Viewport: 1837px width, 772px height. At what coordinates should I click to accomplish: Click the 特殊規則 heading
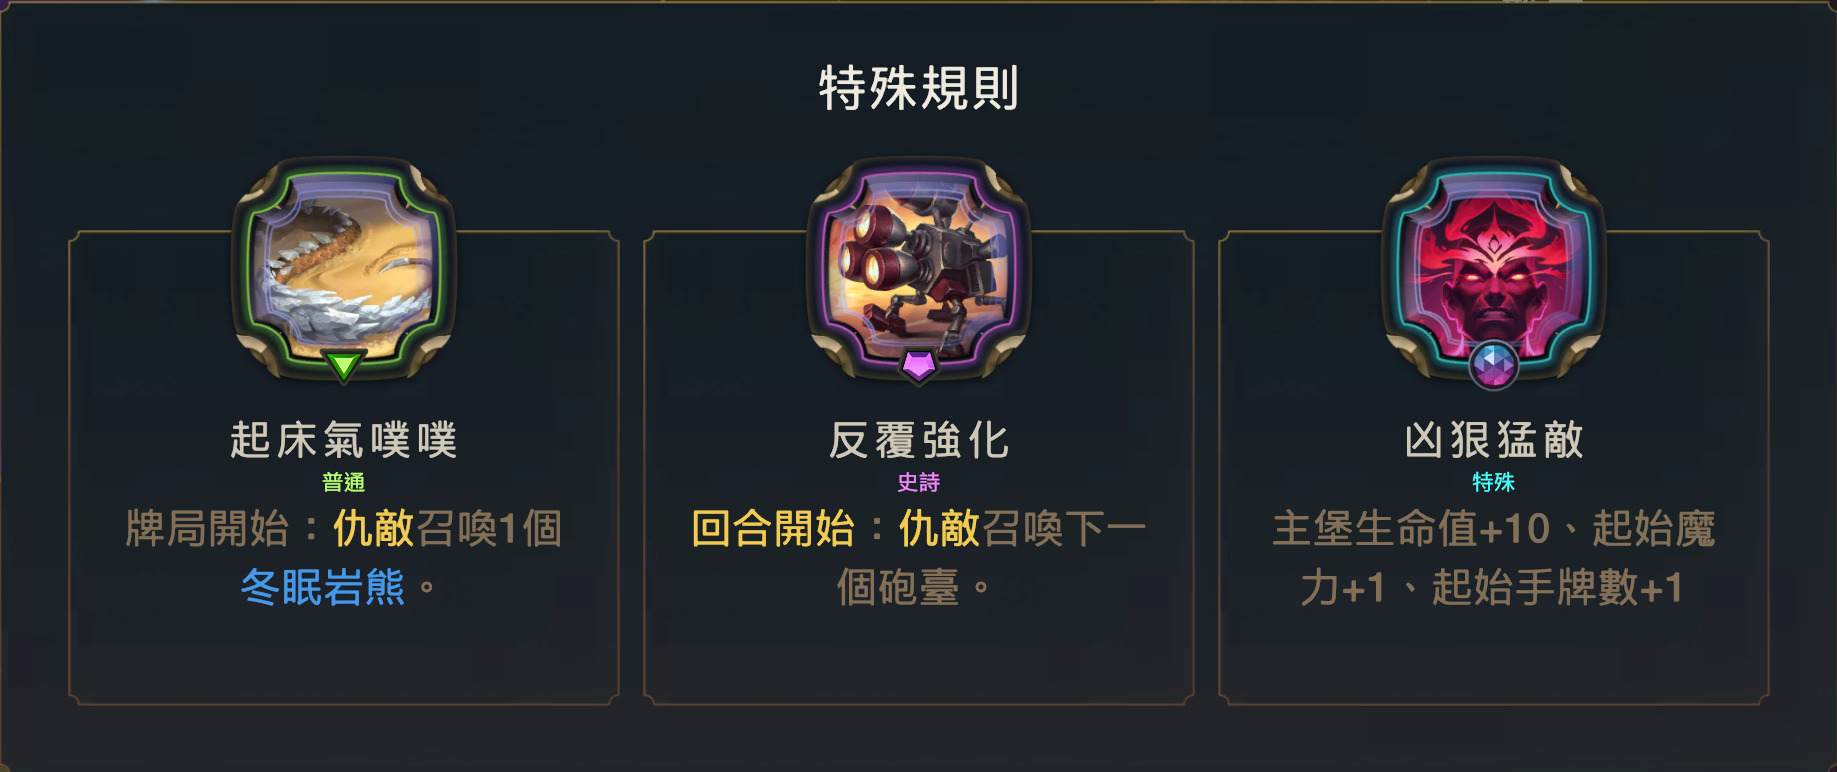coord(919,88)
